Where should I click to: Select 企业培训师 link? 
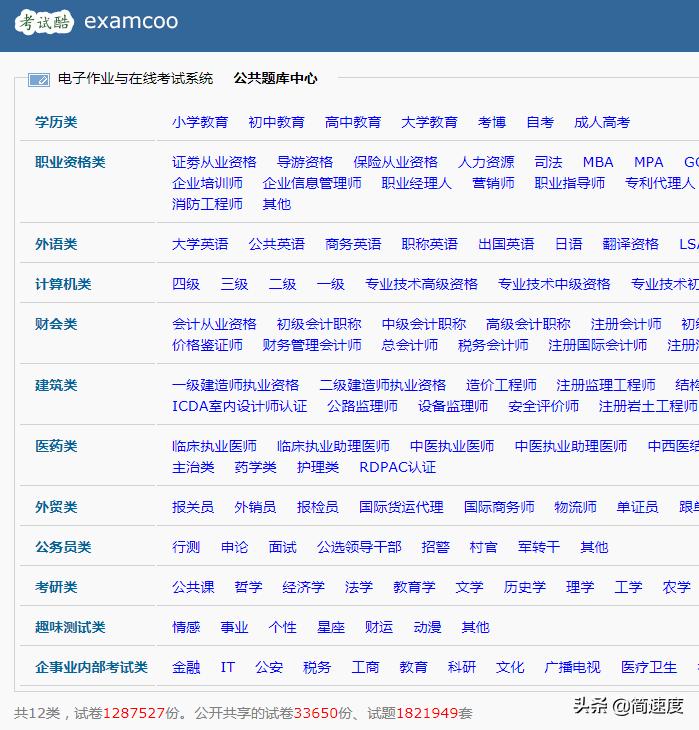(207, 183)
